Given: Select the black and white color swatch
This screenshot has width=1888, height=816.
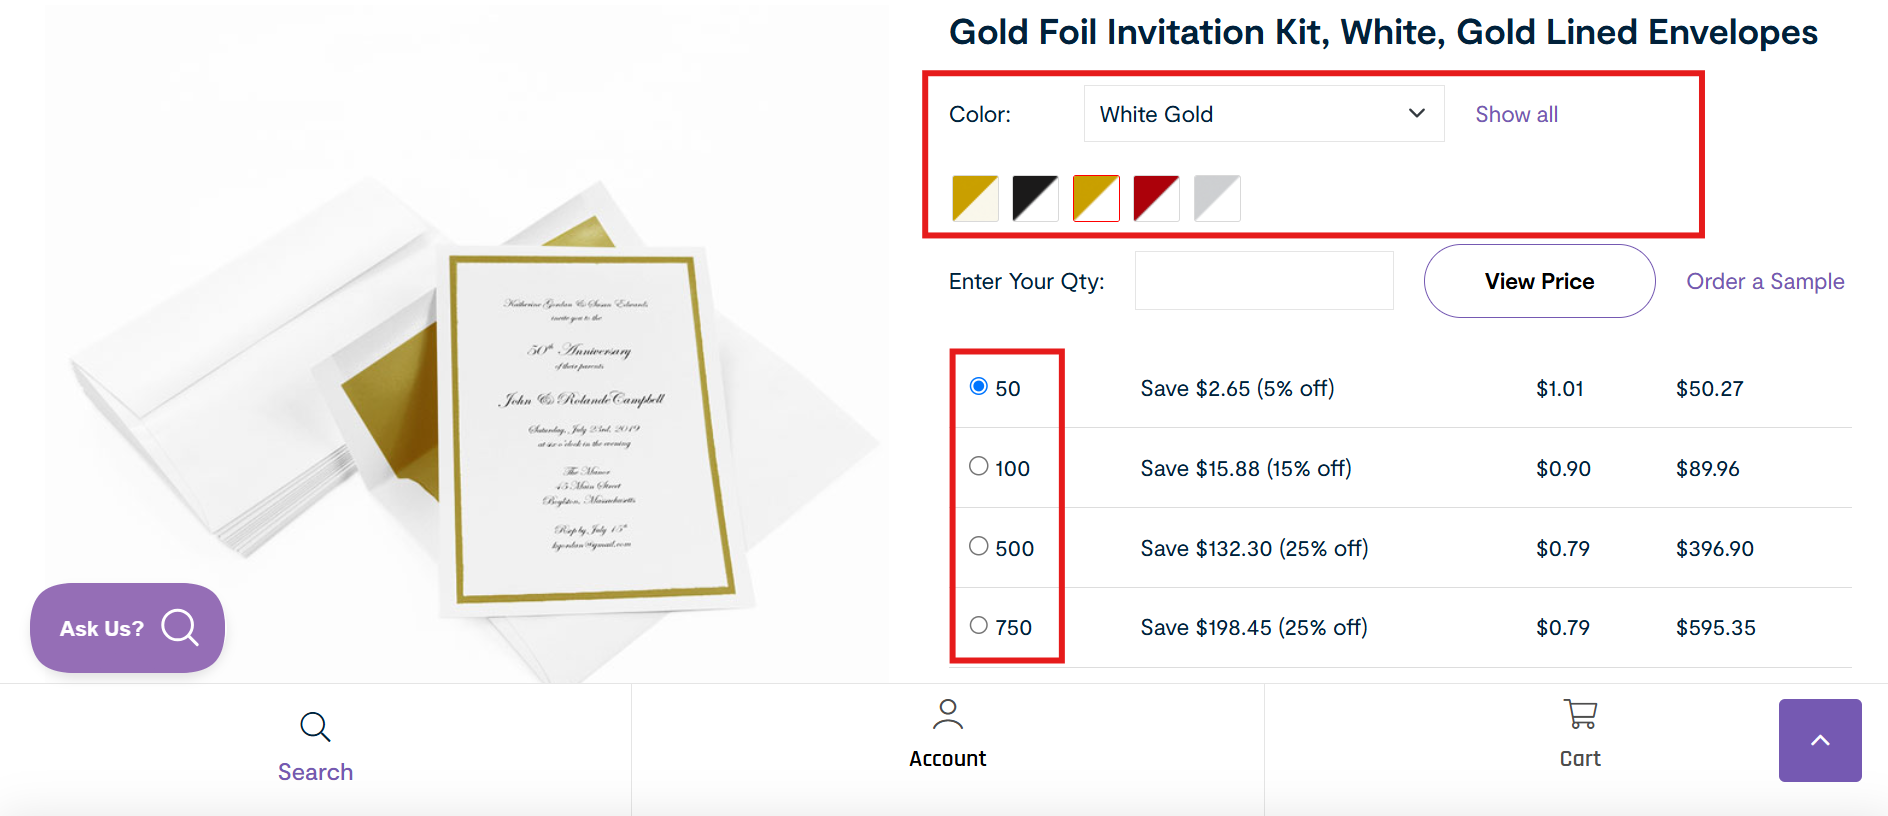Looking at the screenshot, I should click(x=1035, y=198).
